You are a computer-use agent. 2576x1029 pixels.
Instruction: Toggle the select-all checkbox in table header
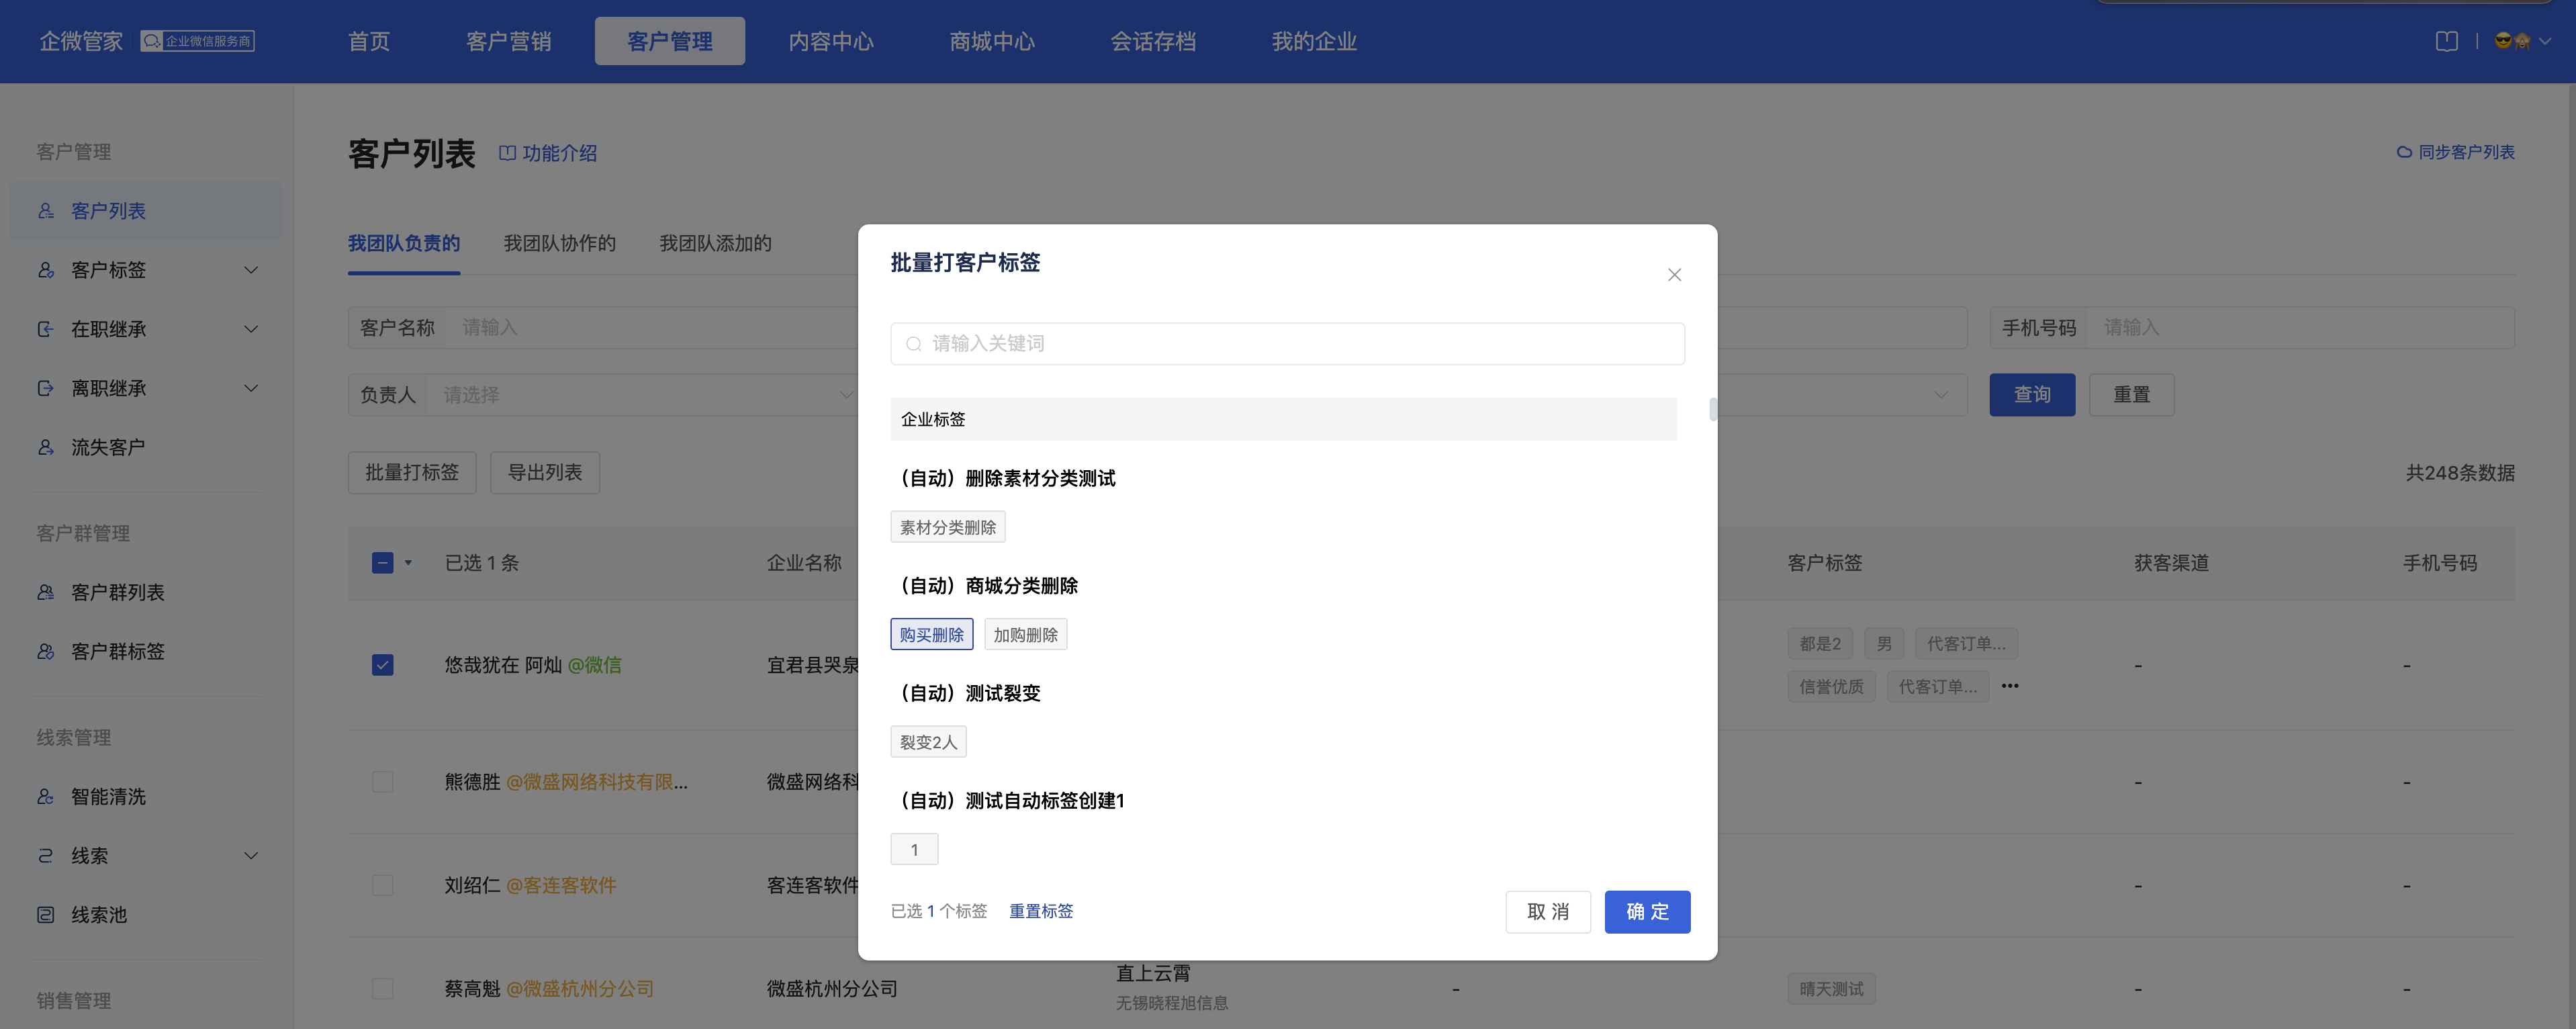tap(382, 563)
